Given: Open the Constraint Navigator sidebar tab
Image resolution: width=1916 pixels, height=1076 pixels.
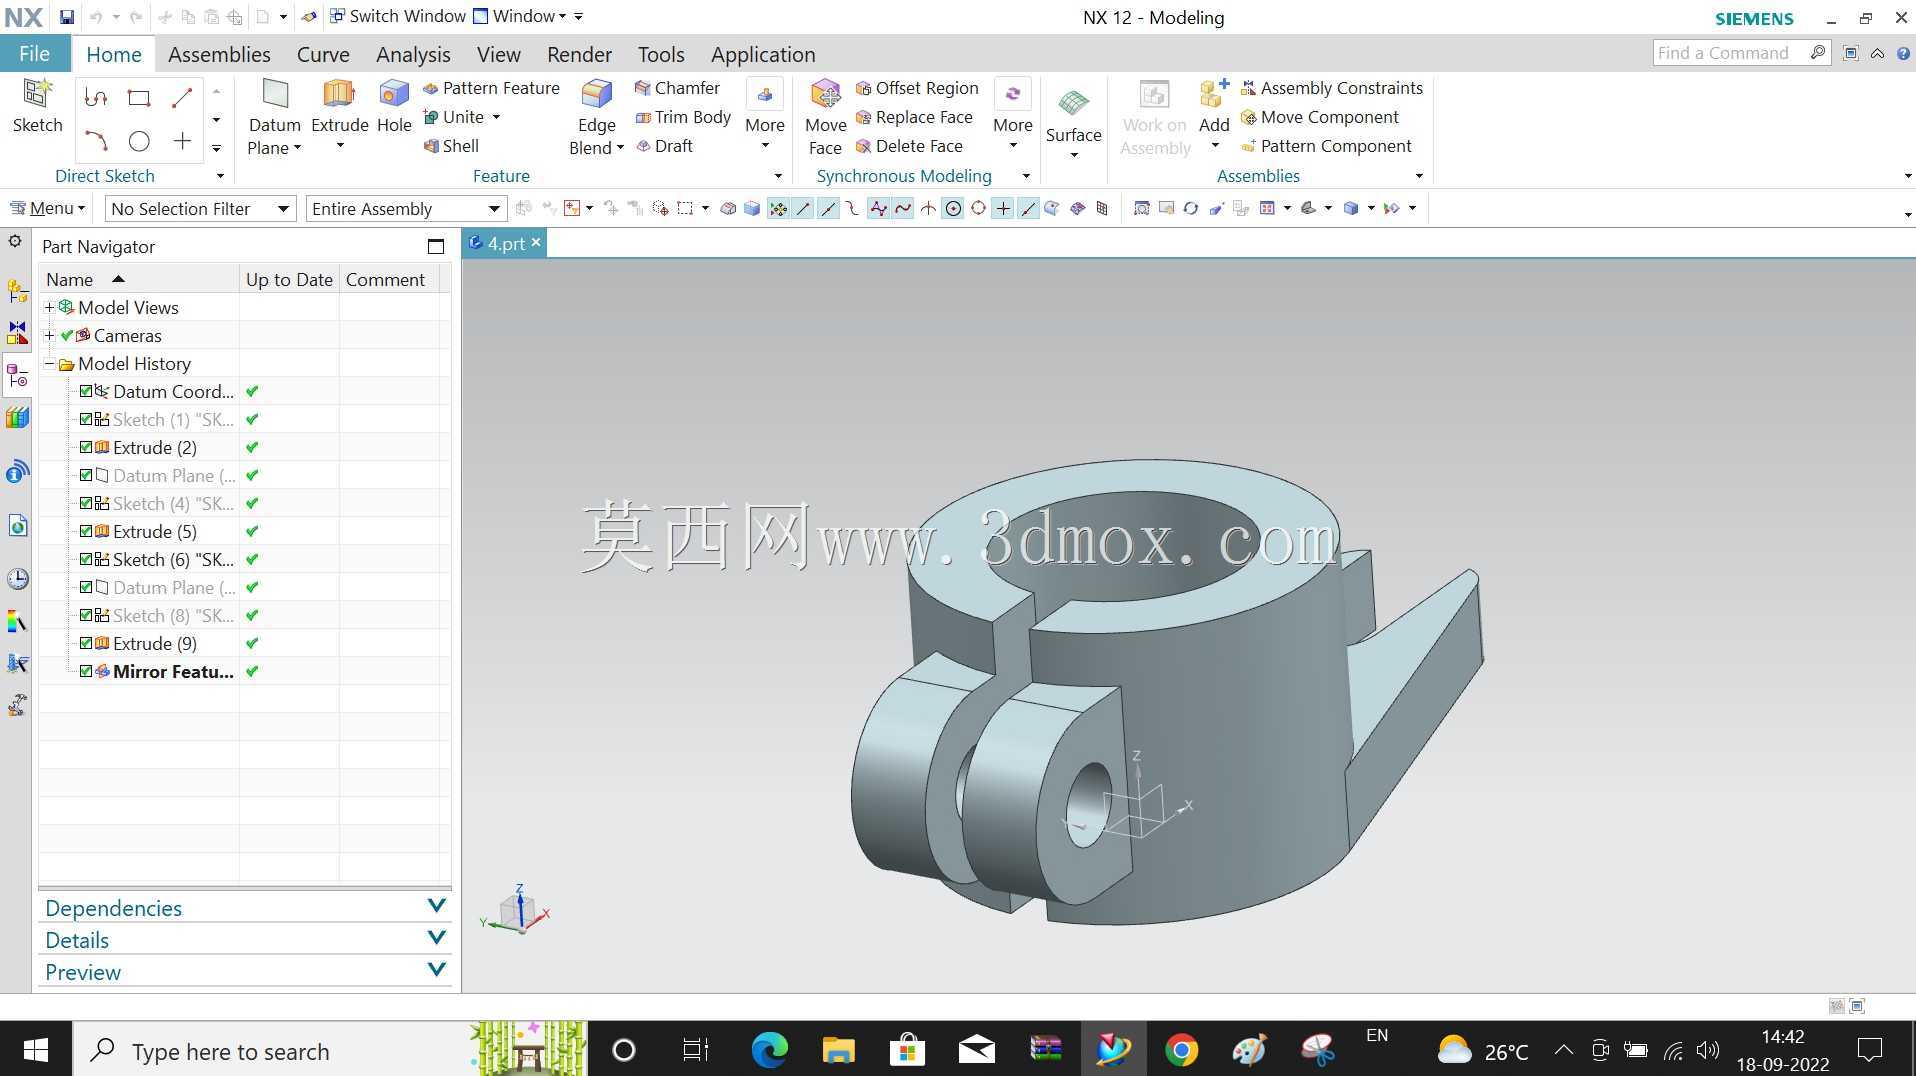Looking at the screenshot, I should (x=17, y=333).
